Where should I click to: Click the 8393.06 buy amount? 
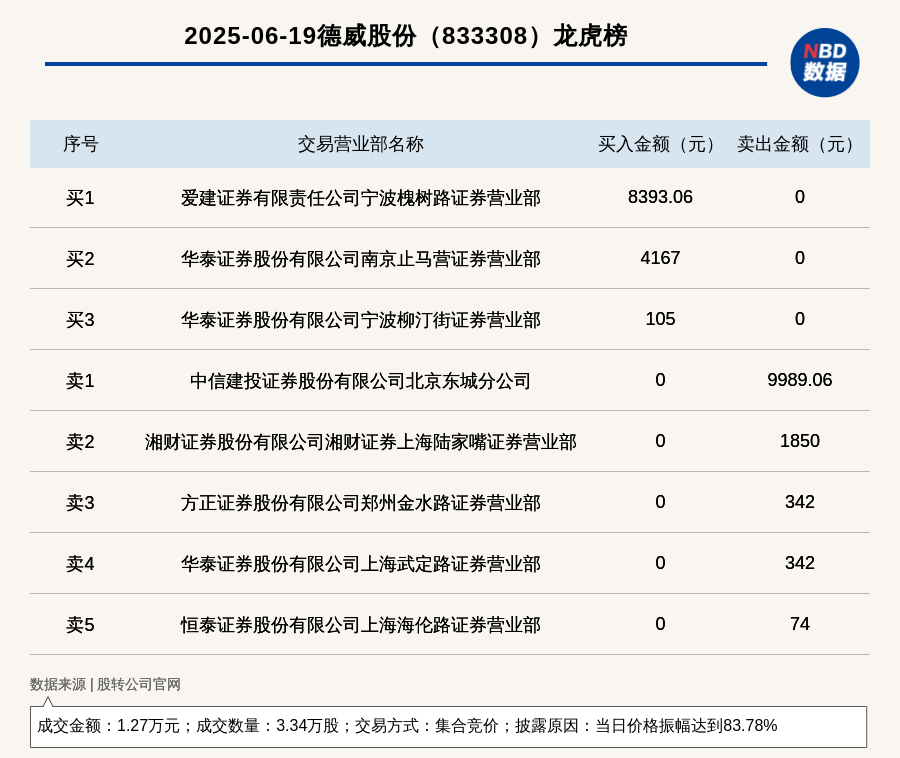coord(660,197)
